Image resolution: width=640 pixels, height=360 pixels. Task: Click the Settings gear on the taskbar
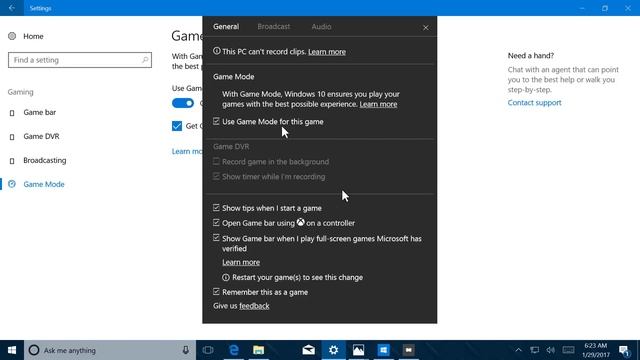[x=333, y=350]
